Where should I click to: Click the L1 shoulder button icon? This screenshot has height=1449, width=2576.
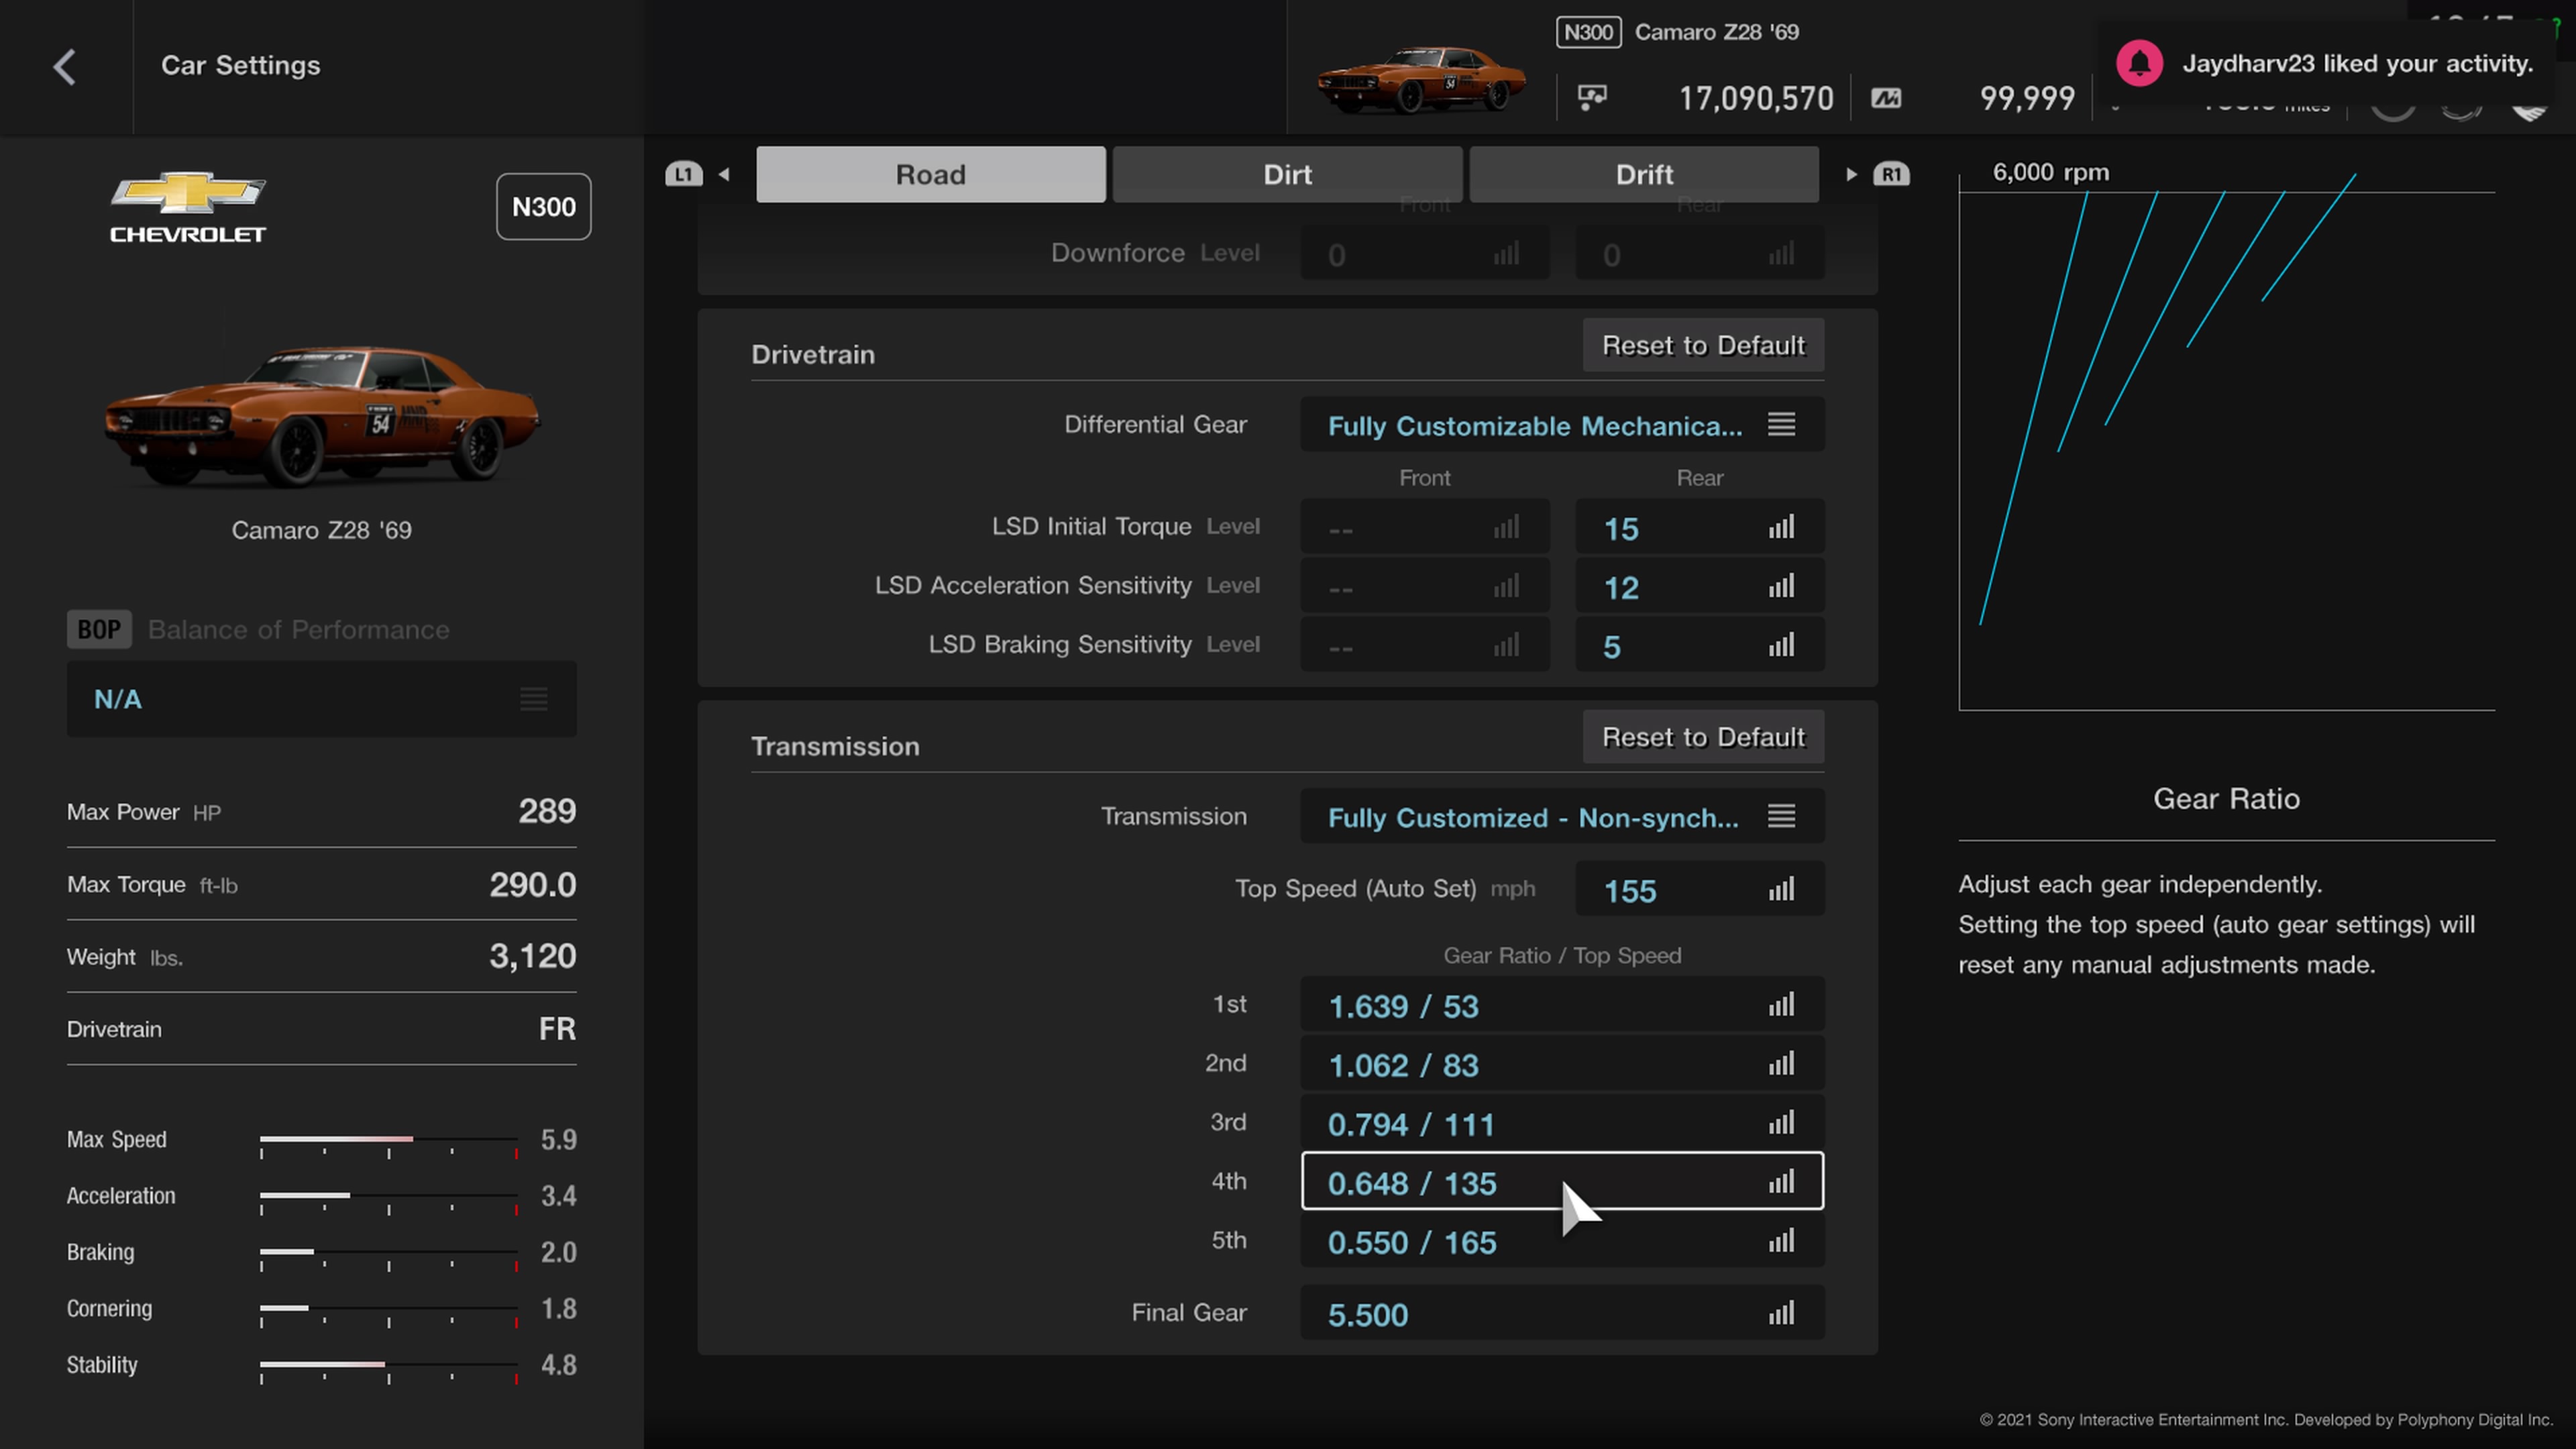click(683, 174)
